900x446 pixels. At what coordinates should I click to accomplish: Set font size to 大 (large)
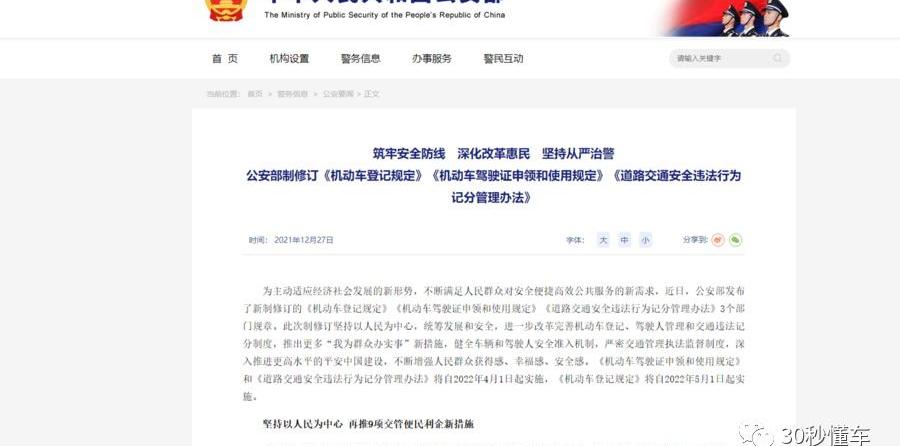click(x=603, y=240)
